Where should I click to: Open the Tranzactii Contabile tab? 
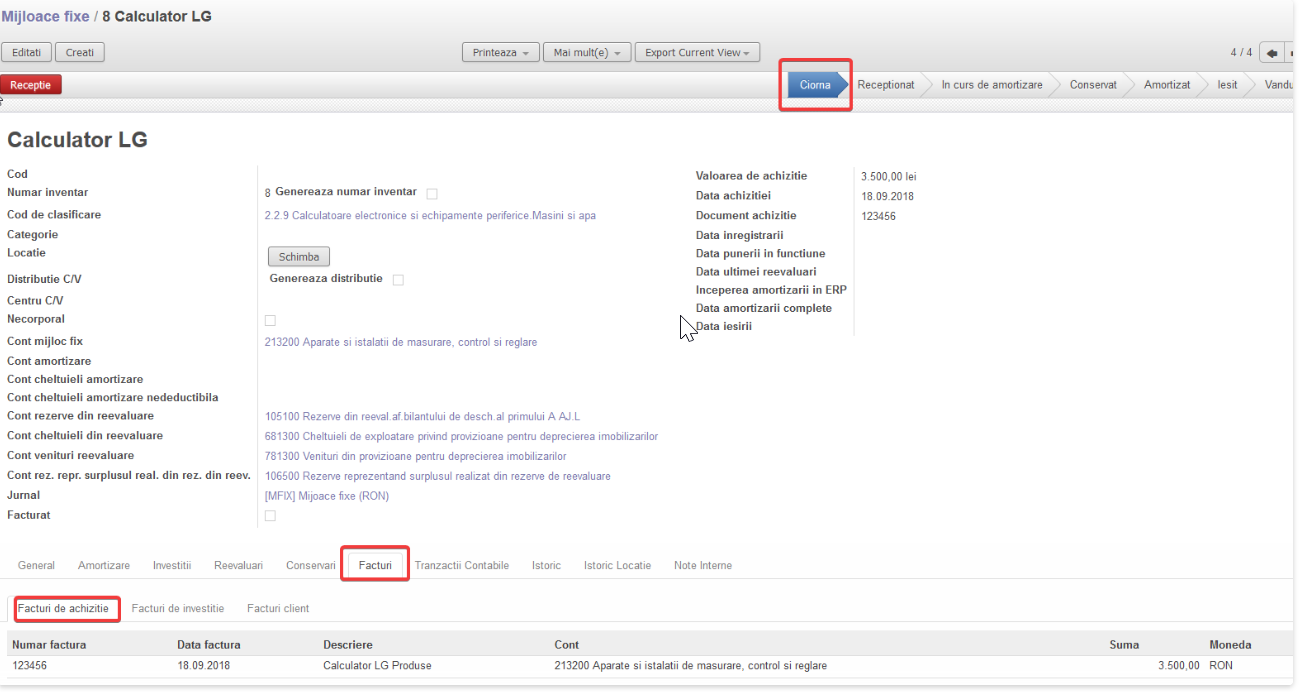pyautogui.click(x=461, y=566)
